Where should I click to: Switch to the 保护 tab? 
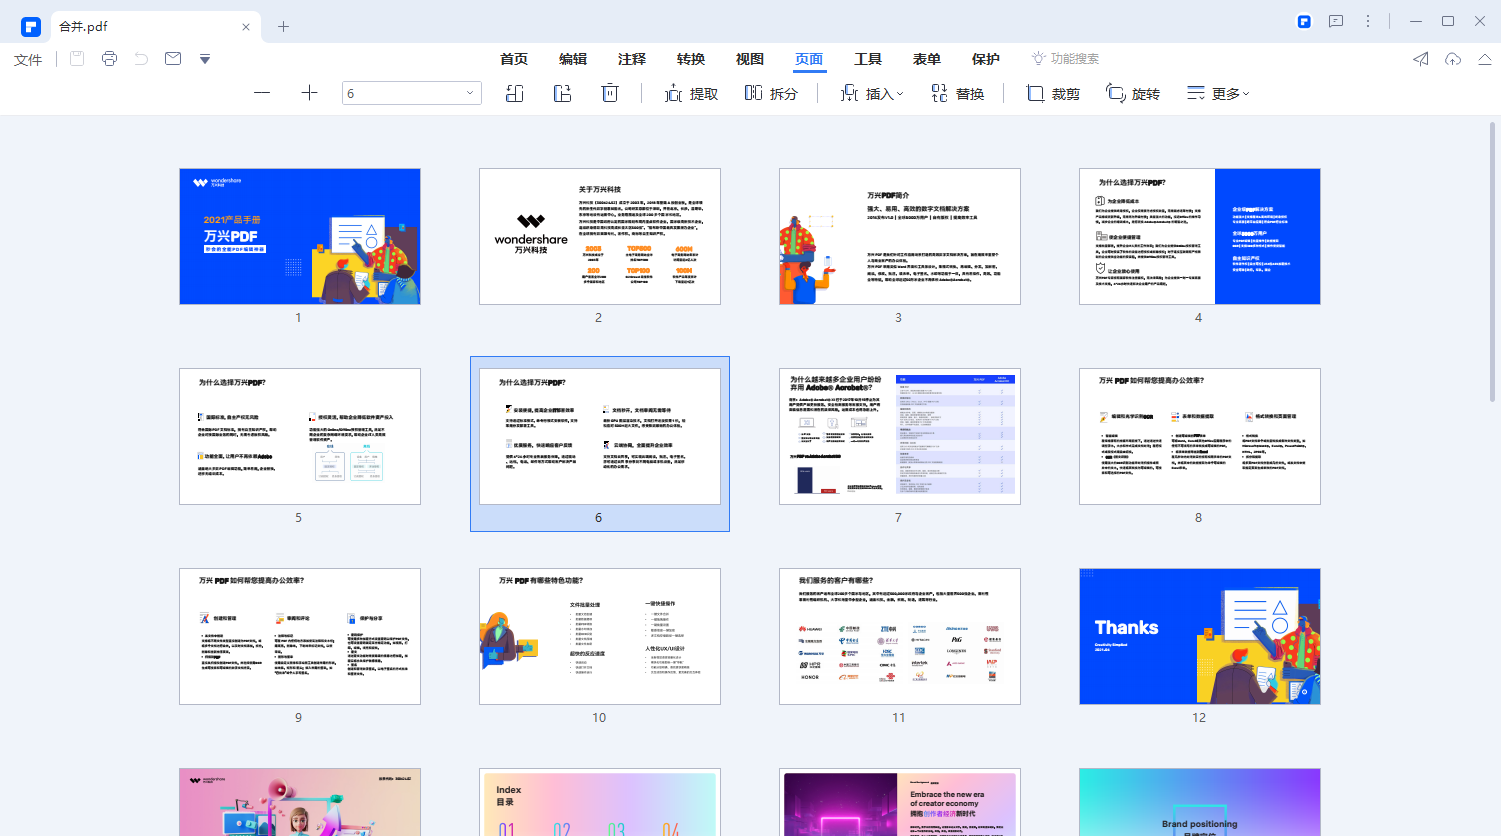tap(986, 59)
